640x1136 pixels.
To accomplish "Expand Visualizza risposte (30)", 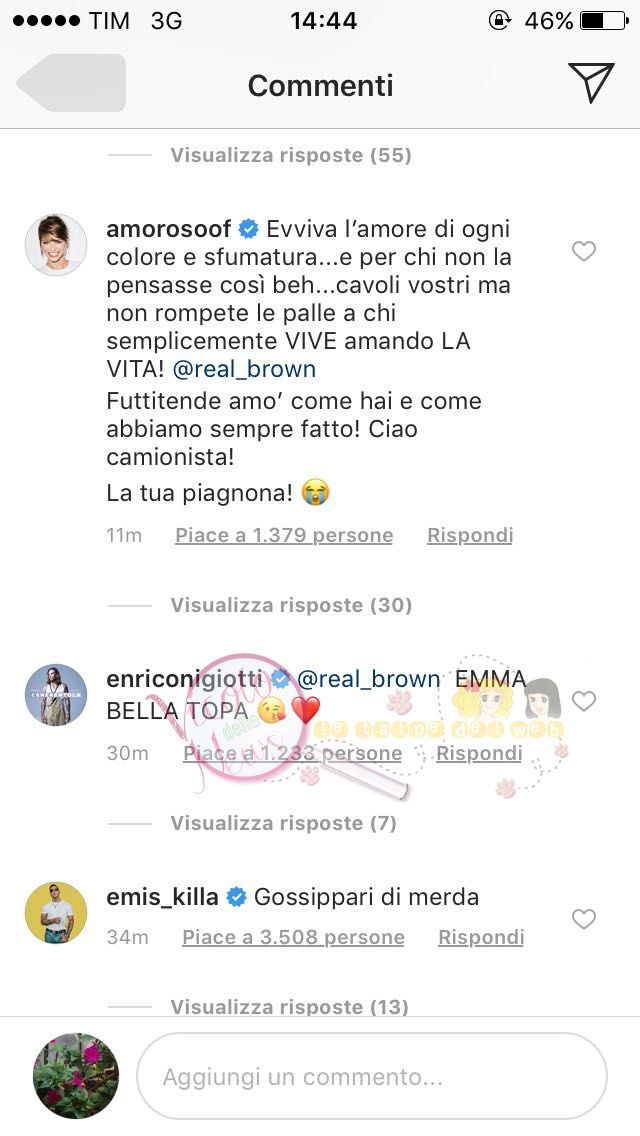I will [x=291, y=605].
